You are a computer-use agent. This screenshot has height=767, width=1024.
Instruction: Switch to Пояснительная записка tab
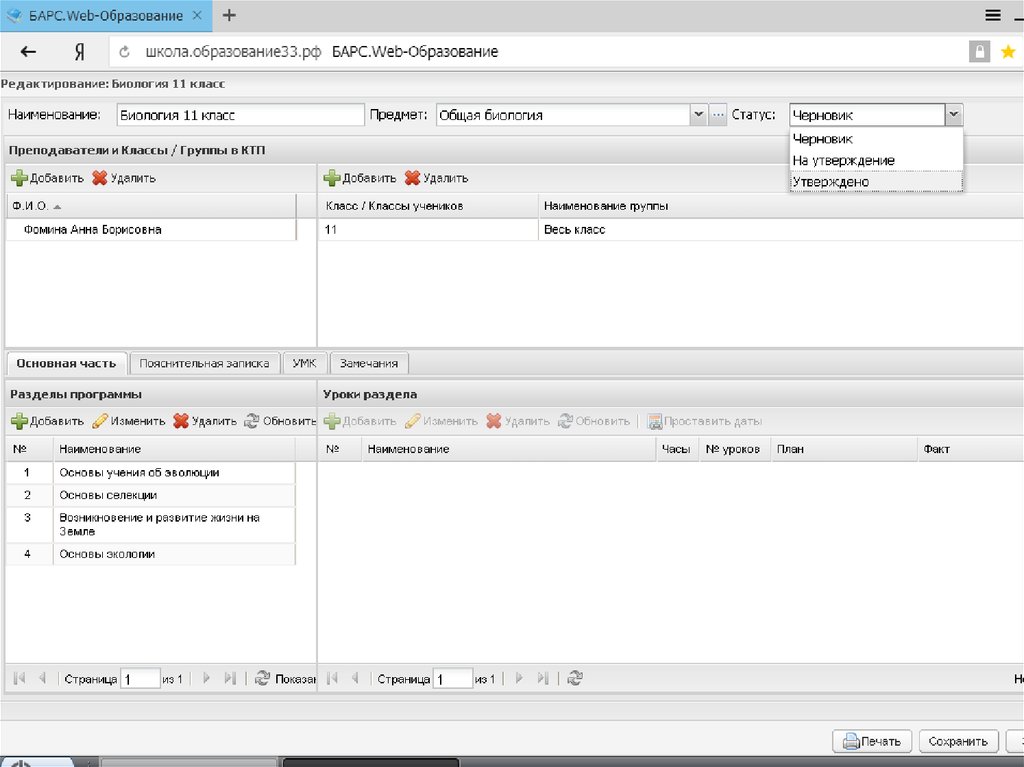205,364
